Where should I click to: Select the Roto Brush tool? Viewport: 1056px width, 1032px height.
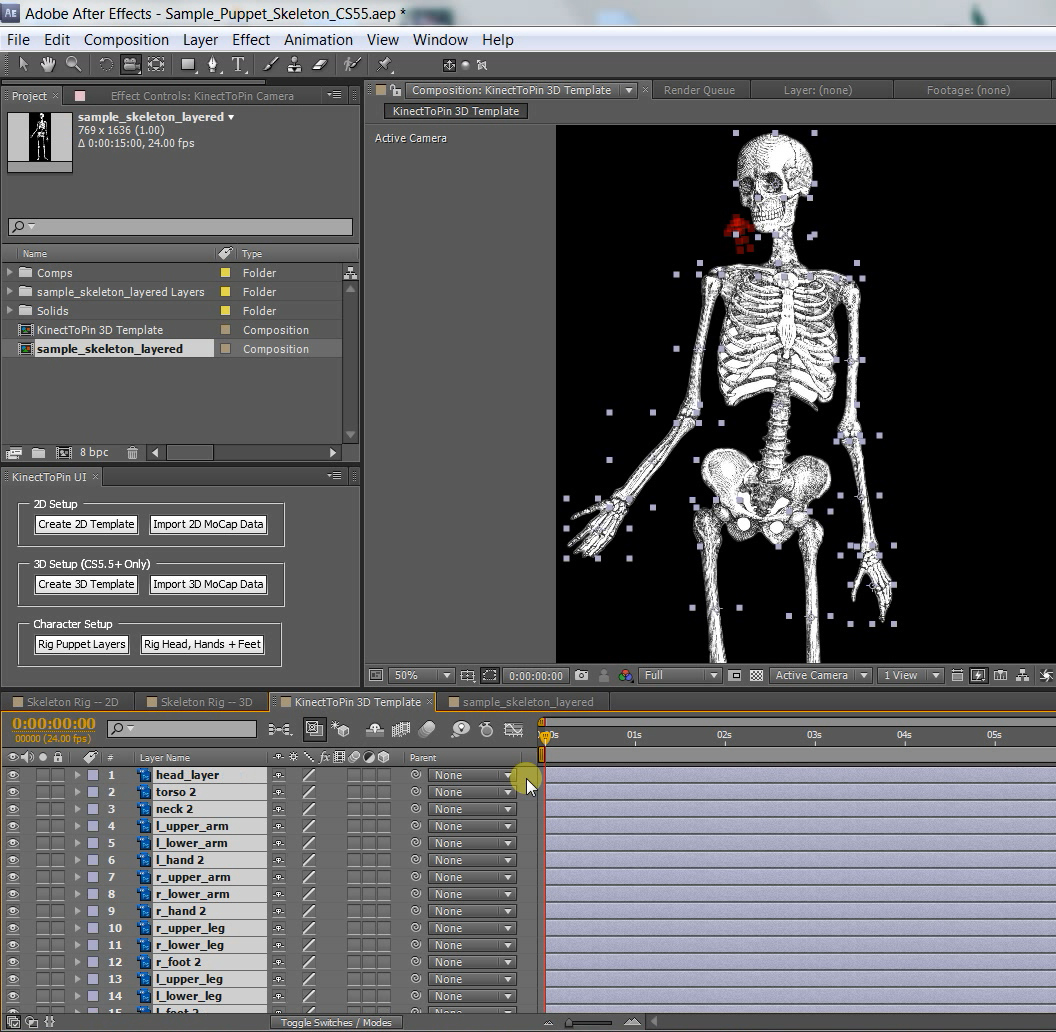[x=352, y=65]
